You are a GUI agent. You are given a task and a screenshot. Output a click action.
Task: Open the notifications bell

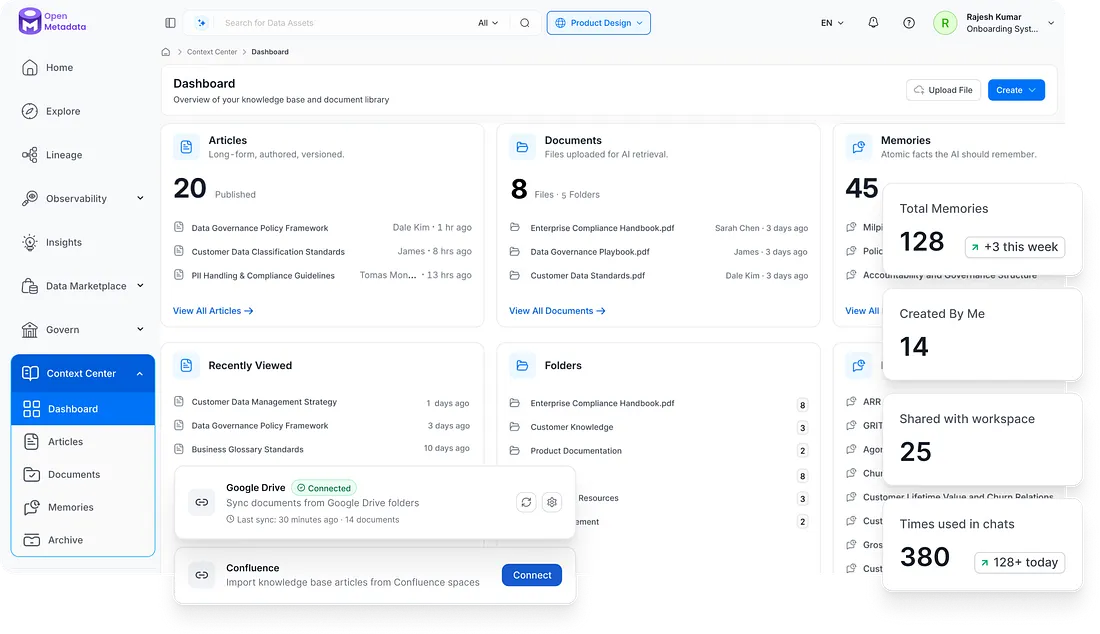(x=873, y=22)
